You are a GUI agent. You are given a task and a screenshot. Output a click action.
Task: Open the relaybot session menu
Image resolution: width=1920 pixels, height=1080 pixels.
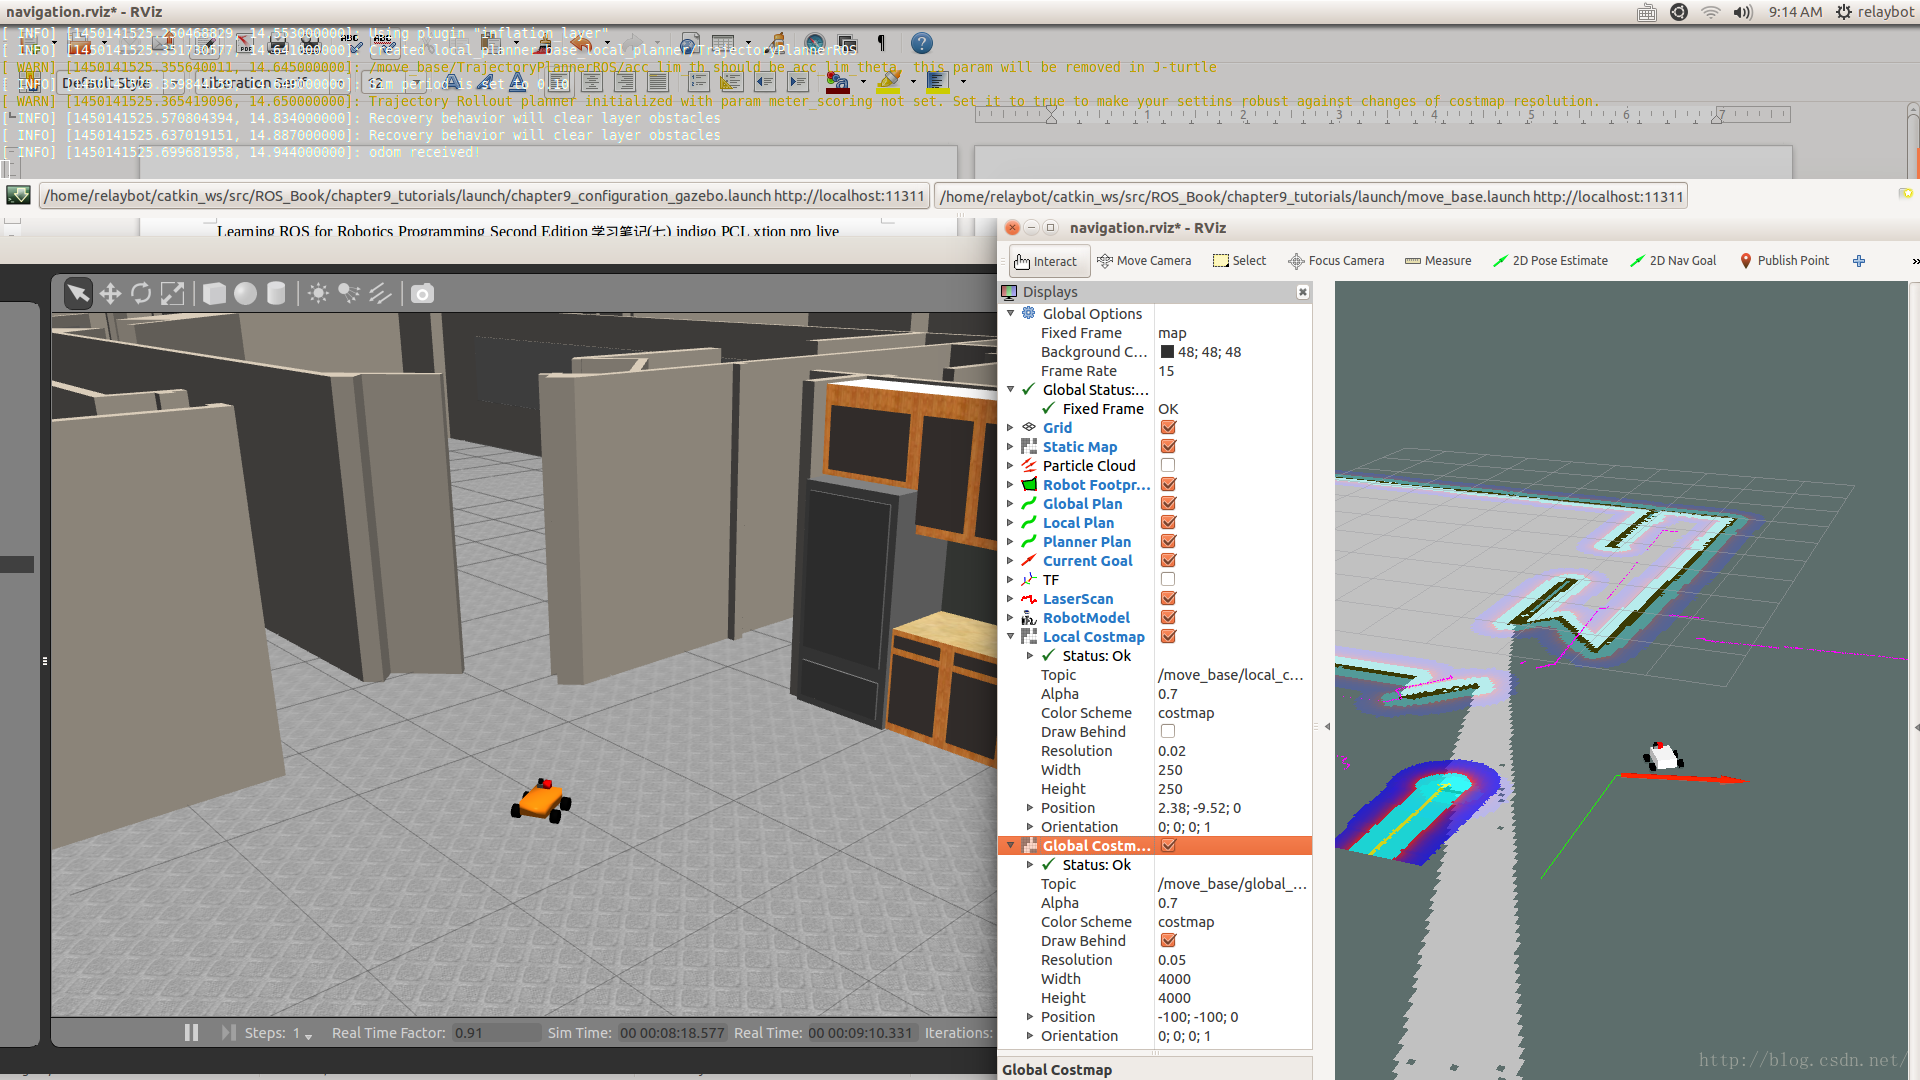tap(1875, 12)
